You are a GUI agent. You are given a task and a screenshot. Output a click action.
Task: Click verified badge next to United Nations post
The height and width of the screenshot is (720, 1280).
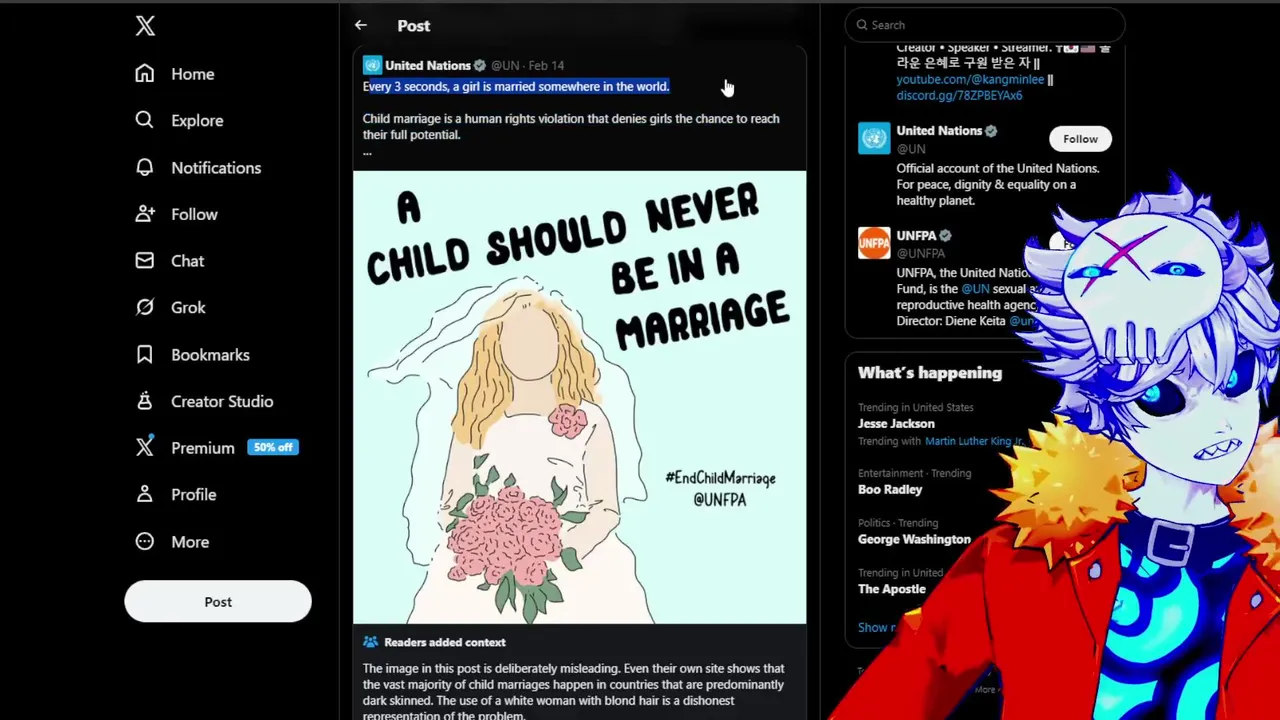point(480,65)
